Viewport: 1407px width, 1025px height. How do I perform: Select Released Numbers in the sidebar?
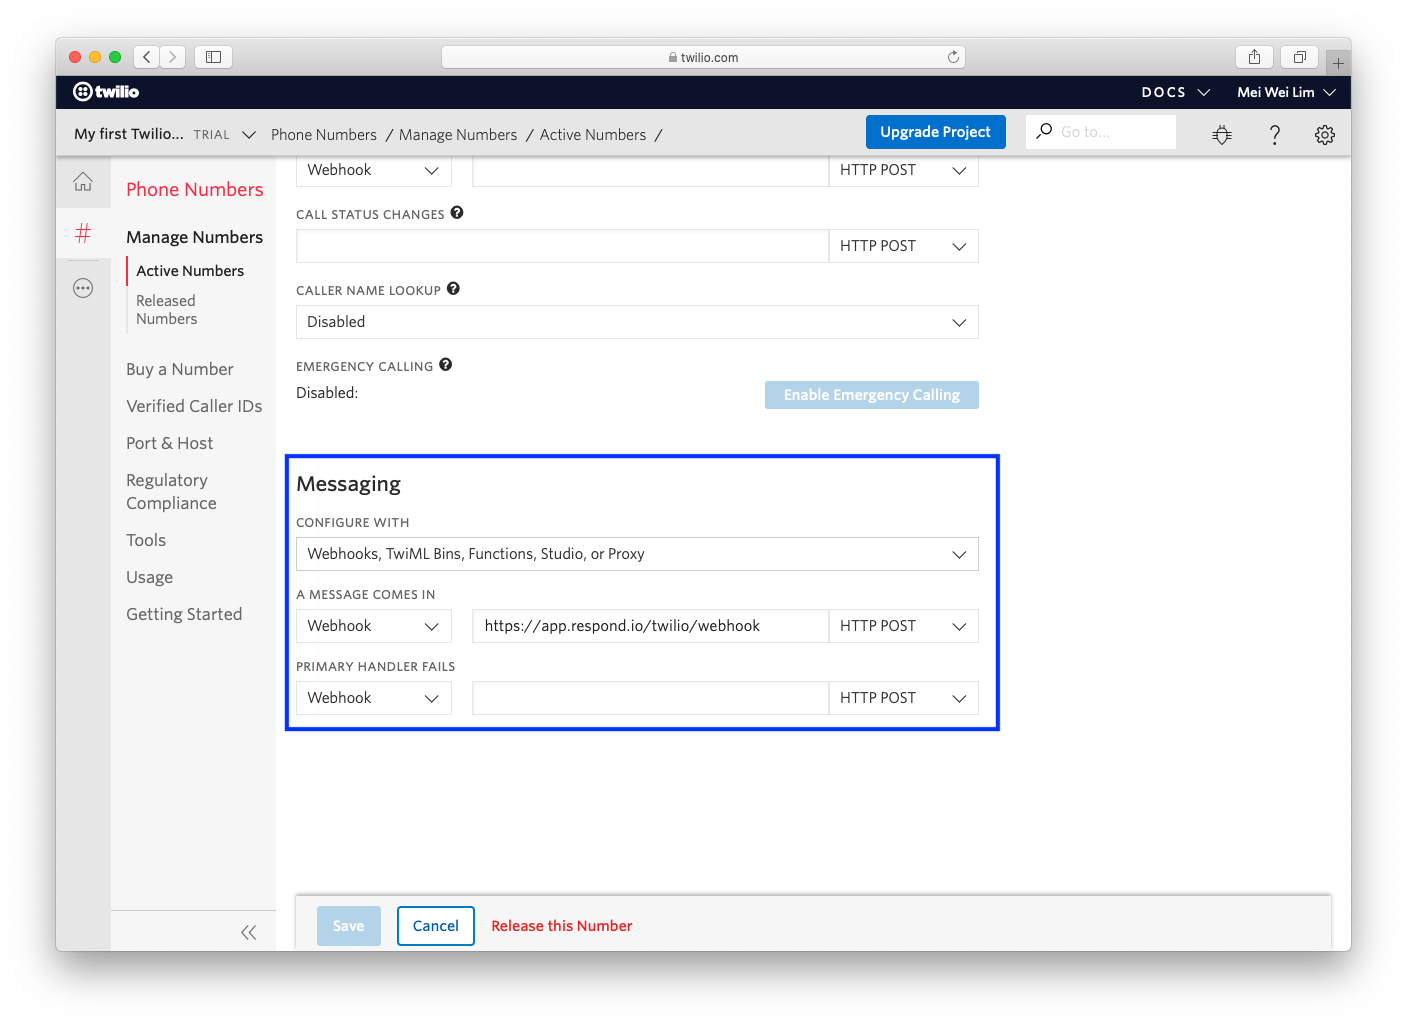(166, 309)
